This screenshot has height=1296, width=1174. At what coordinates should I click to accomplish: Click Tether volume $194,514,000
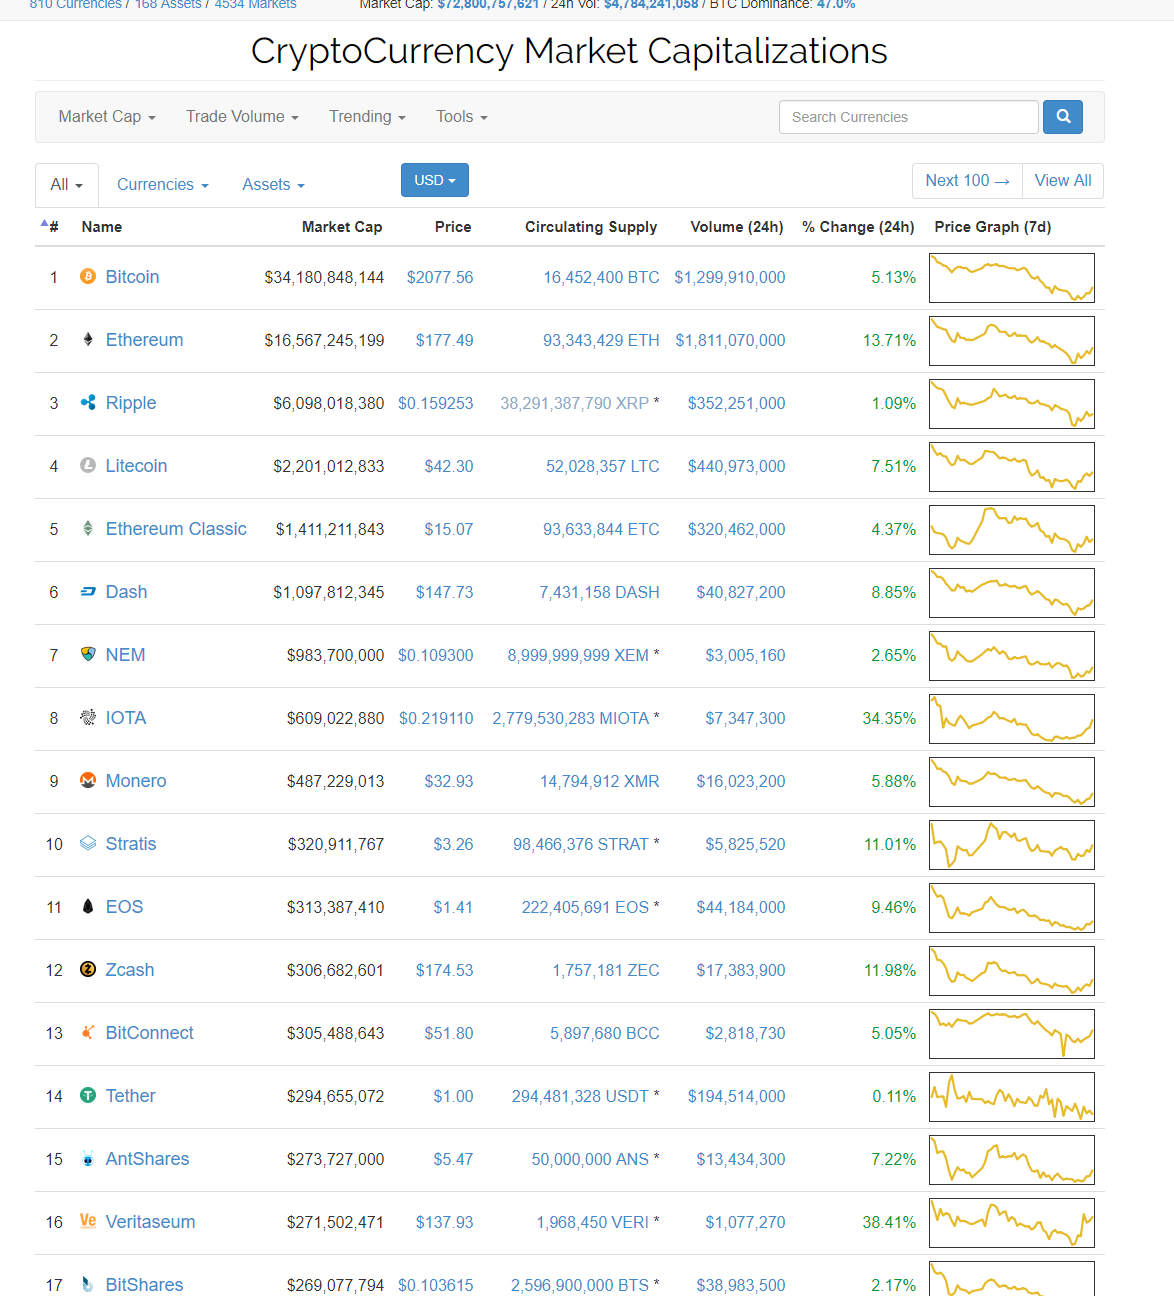pos(737,1096)
